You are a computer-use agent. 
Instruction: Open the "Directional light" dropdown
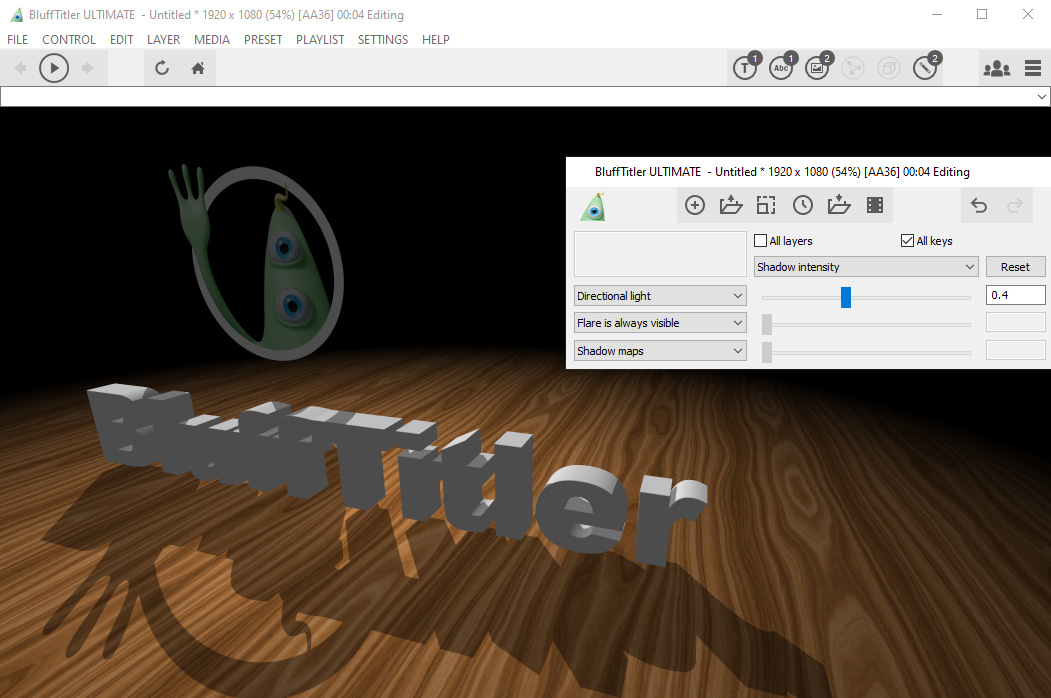pyautogui.click(x=660, y=296)
